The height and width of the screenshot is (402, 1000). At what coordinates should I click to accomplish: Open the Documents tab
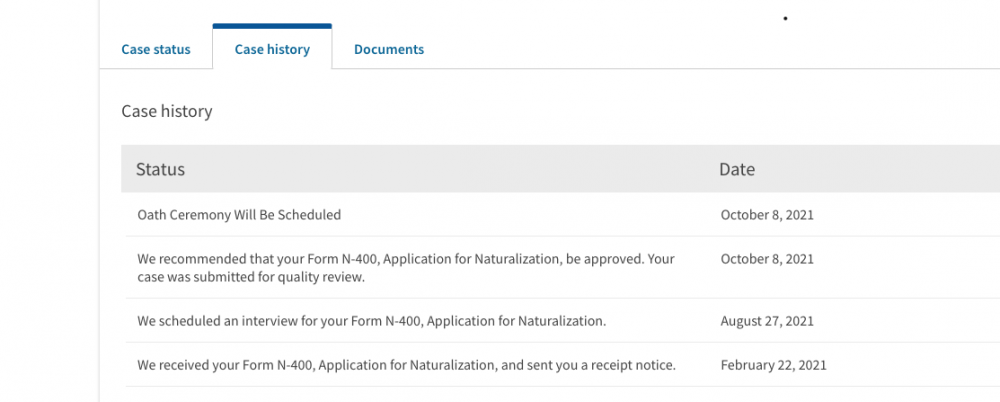pyautogui.click(x=388, y=49)
